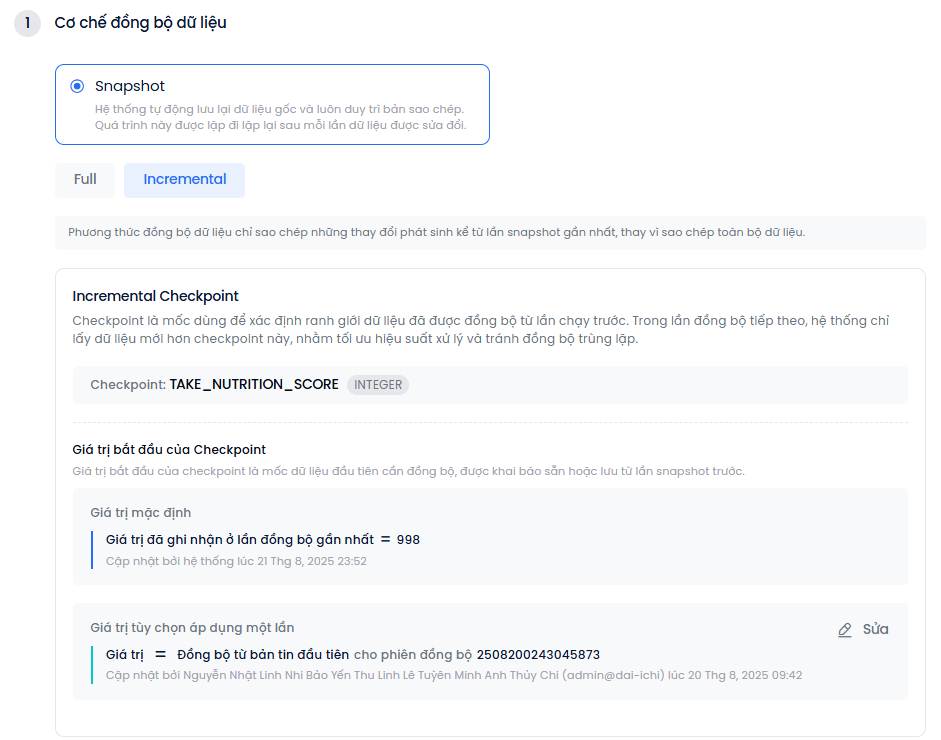Select the Incremental tab
This screenshot has height=740, width=941.
pos(184,180)
